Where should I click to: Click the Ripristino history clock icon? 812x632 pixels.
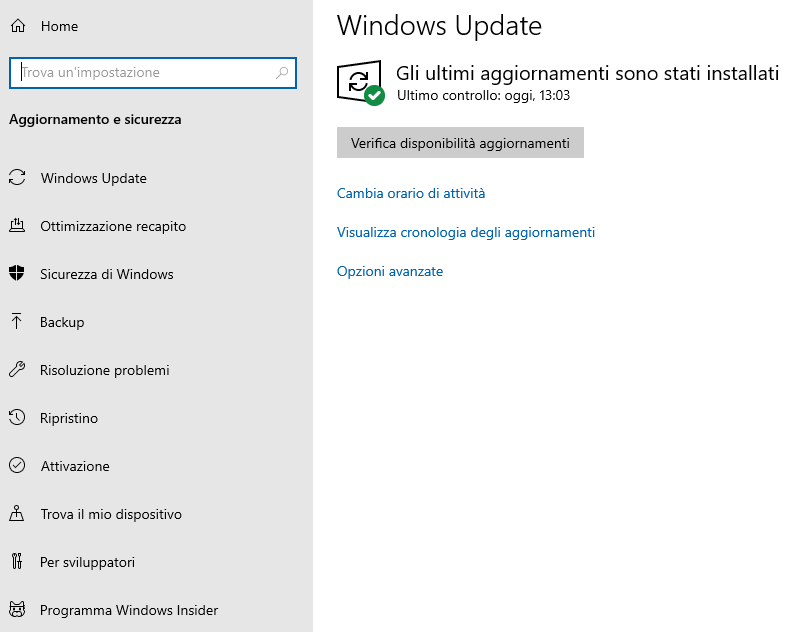[17, 418]
